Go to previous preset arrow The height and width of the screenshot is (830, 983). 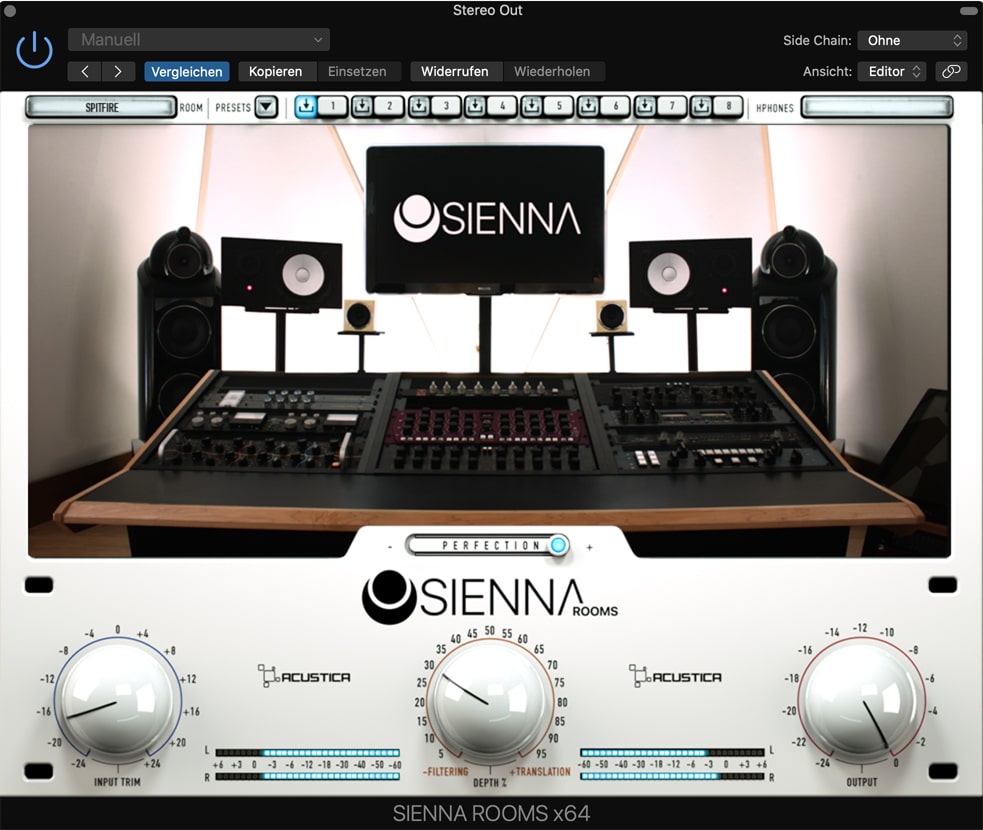pyautogui.click(x=85, y=71)
